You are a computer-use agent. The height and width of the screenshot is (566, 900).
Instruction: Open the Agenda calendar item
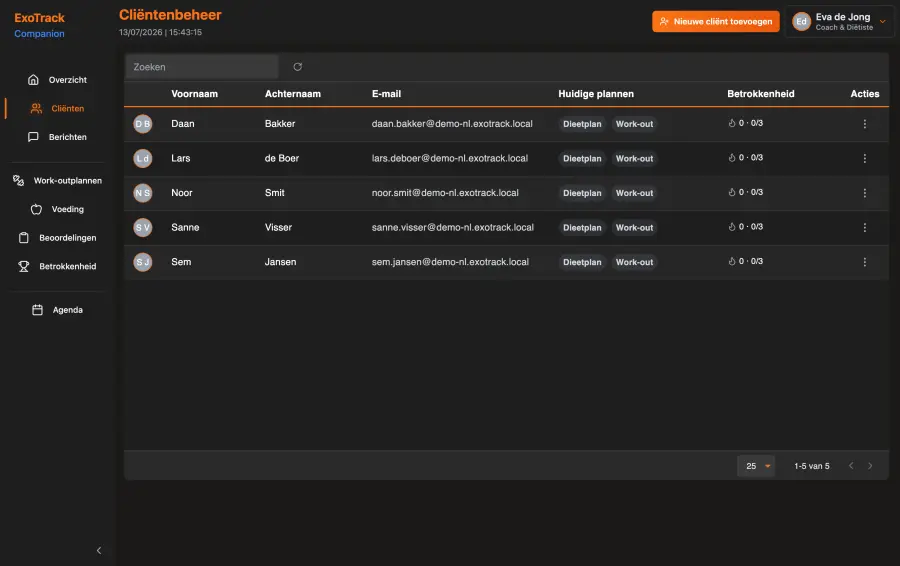click(x=57, y=310)
